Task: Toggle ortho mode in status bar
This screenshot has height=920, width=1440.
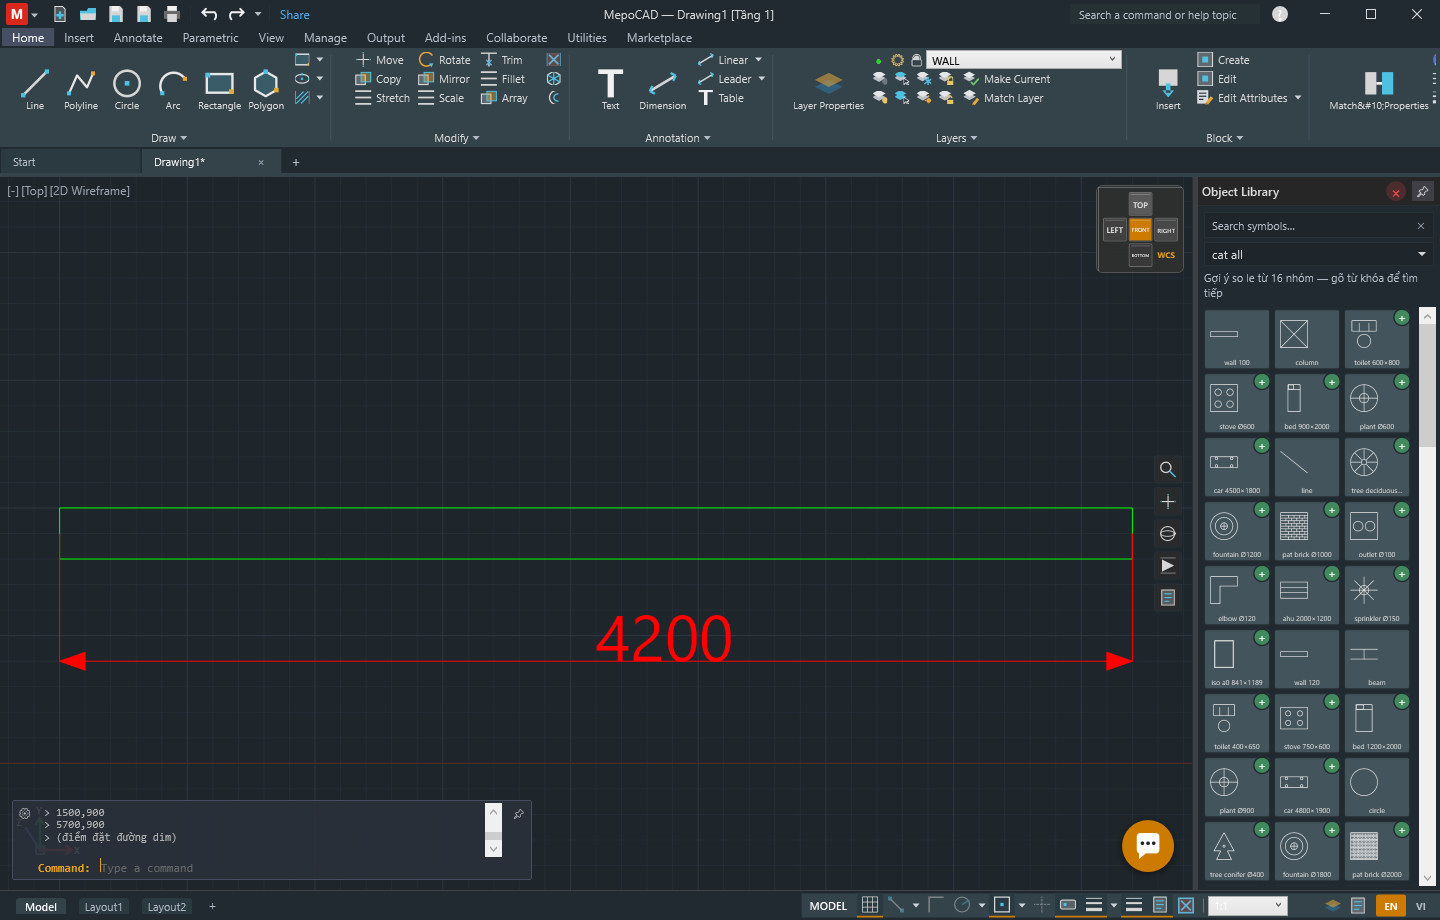Action: tap(935, 905)
